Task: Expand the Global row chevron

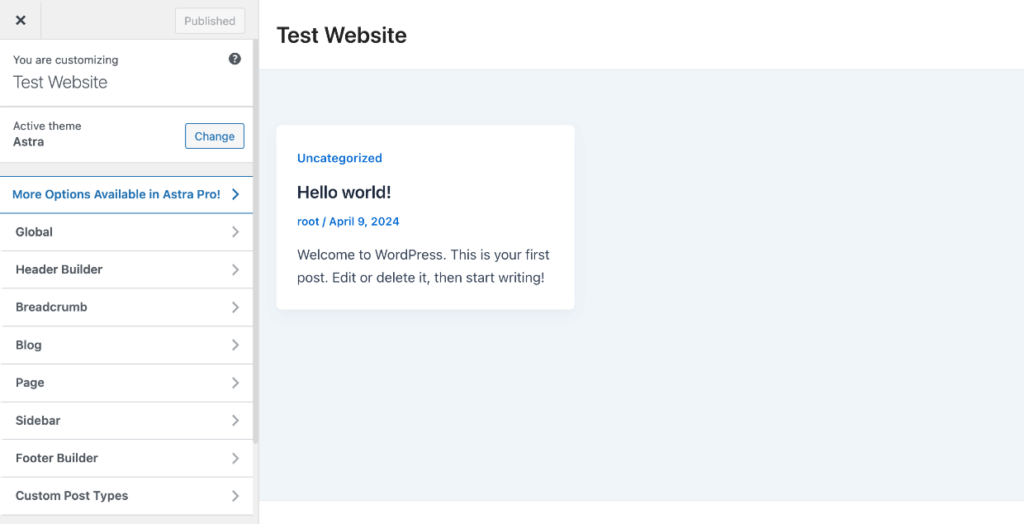Action: (235, 232)
